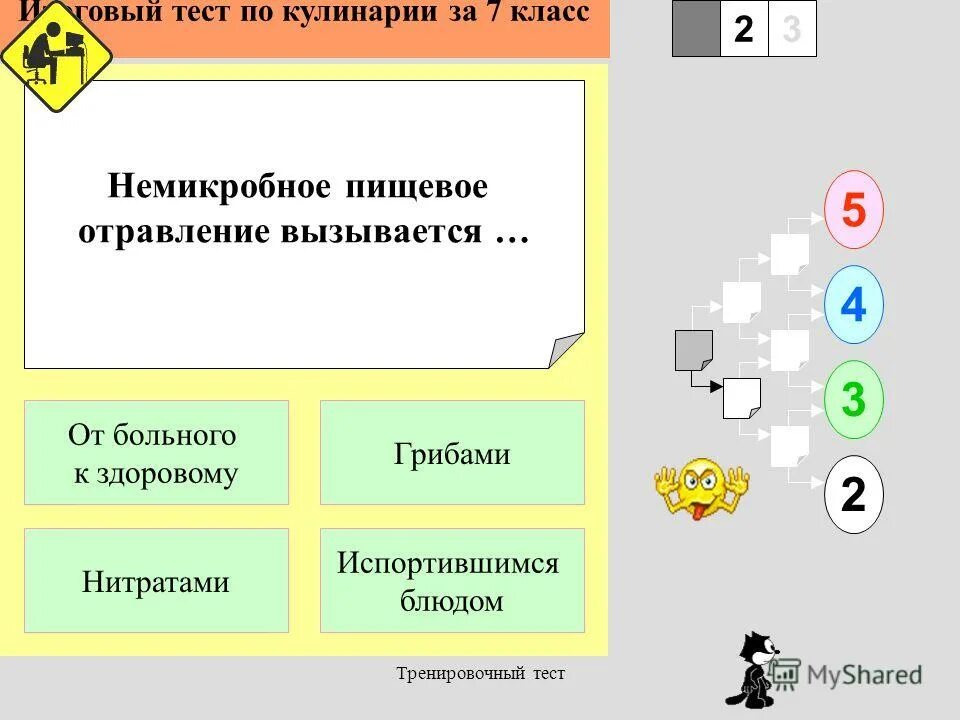Click the topmost white note leading to score 5
Image resolution: width=960 pixels, height=720 pixels.
tap(790, 252)
